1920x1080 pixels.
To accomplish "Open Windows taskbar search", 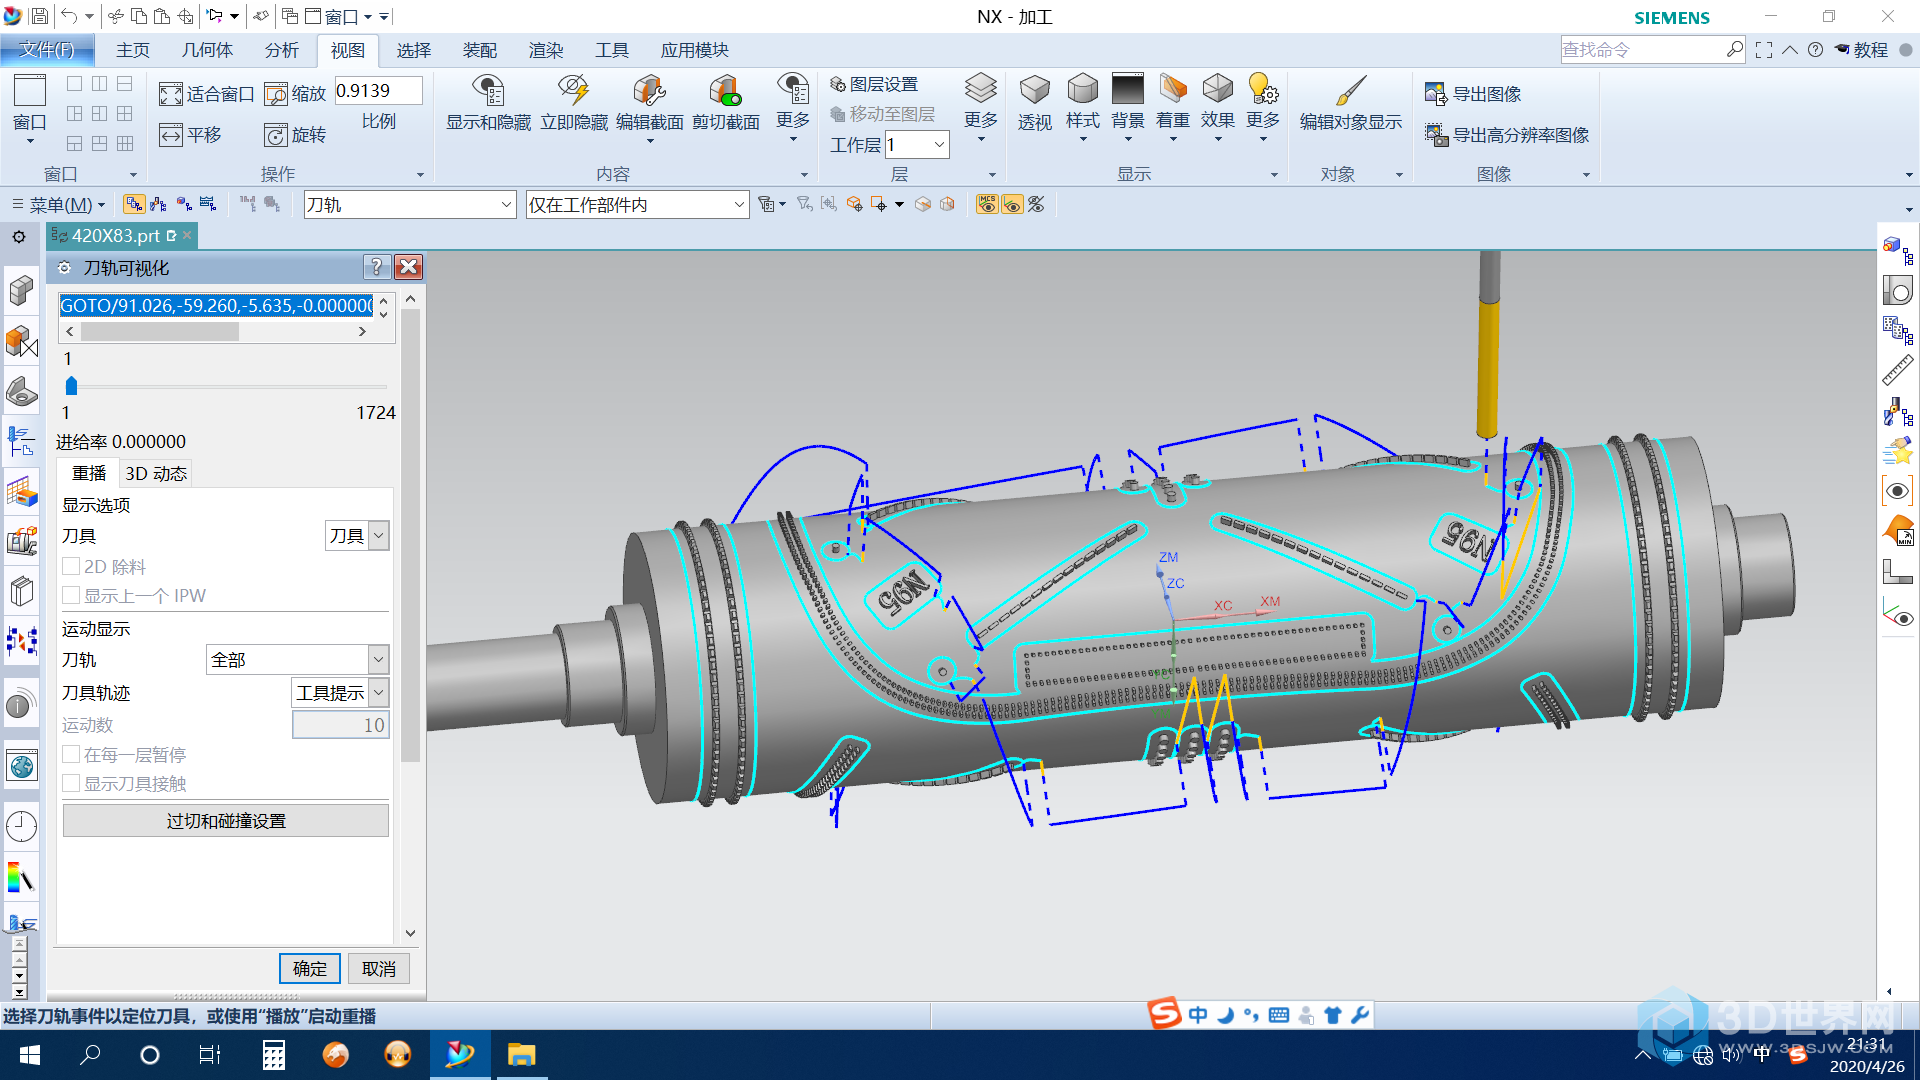I will tap(90, 1055).
